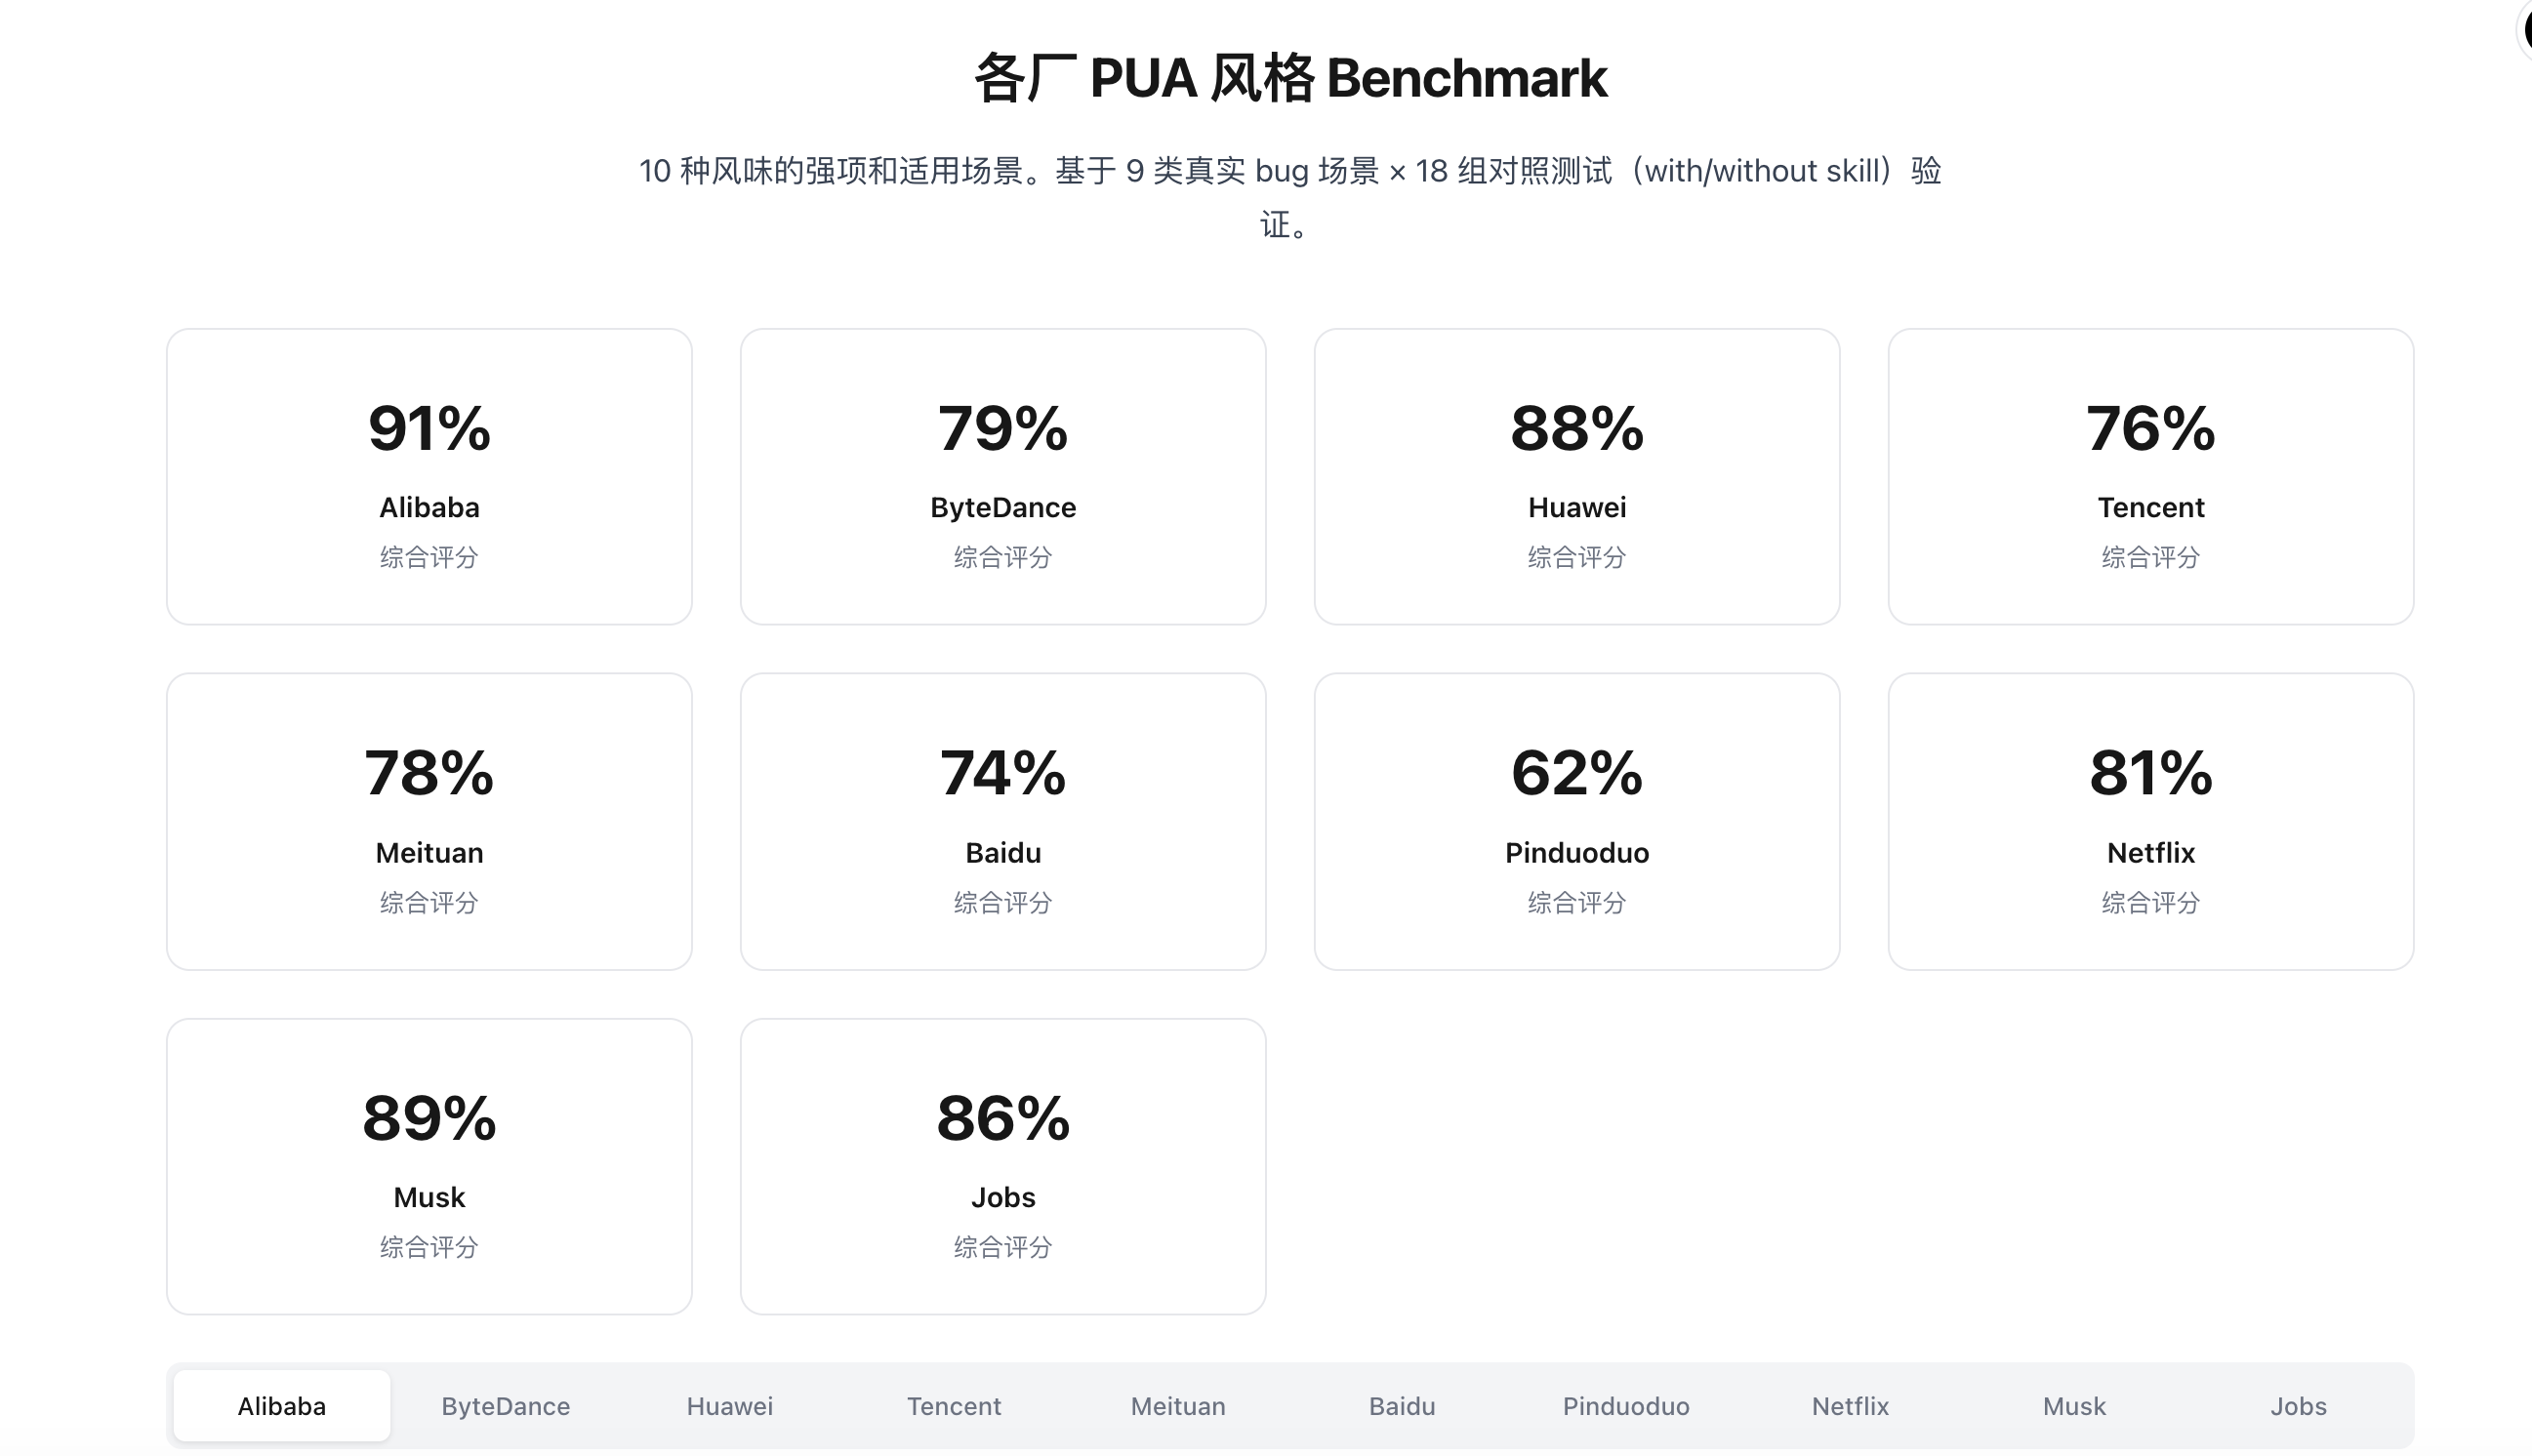Open the Huawei tab

[x=729, y=1405]
